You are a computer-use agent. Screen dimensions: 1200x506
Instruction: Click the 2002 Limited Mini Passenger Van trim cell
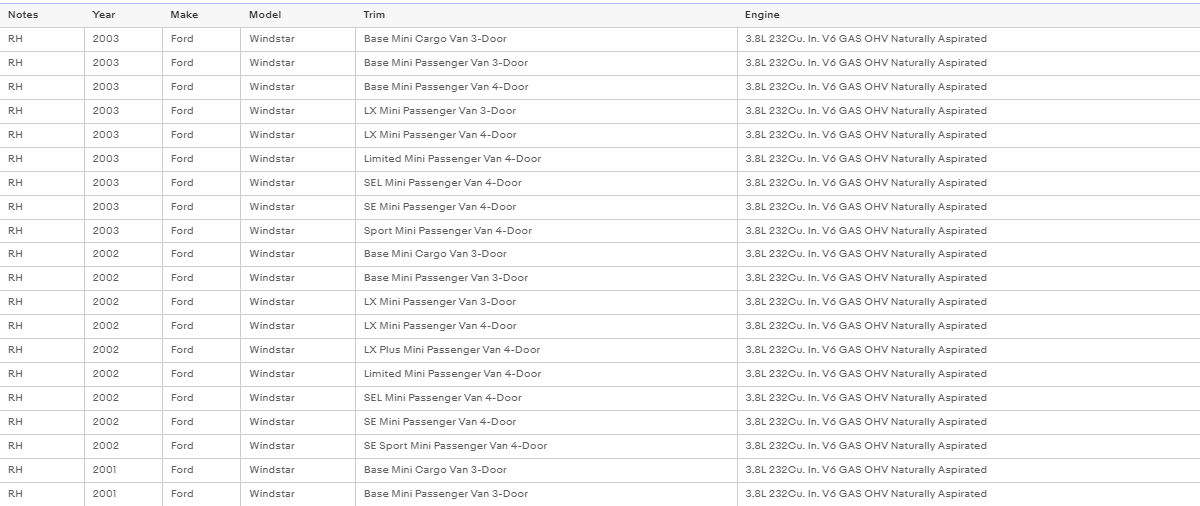[547, 374]
